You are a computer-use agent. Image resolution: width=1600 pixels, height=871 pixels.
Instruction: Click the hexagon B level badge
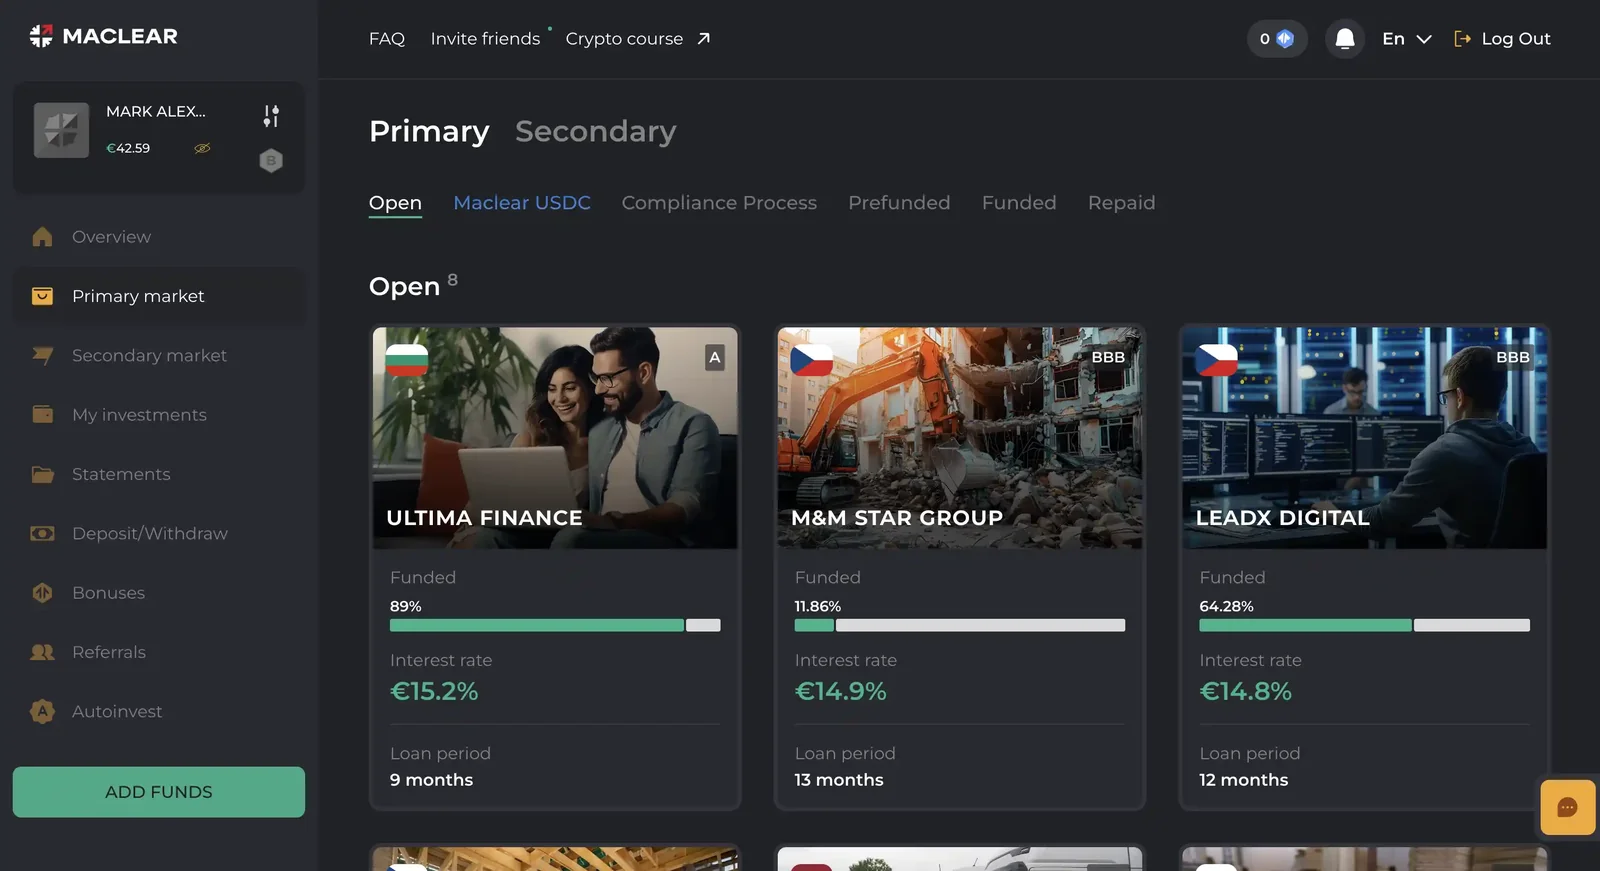(271, 160)
